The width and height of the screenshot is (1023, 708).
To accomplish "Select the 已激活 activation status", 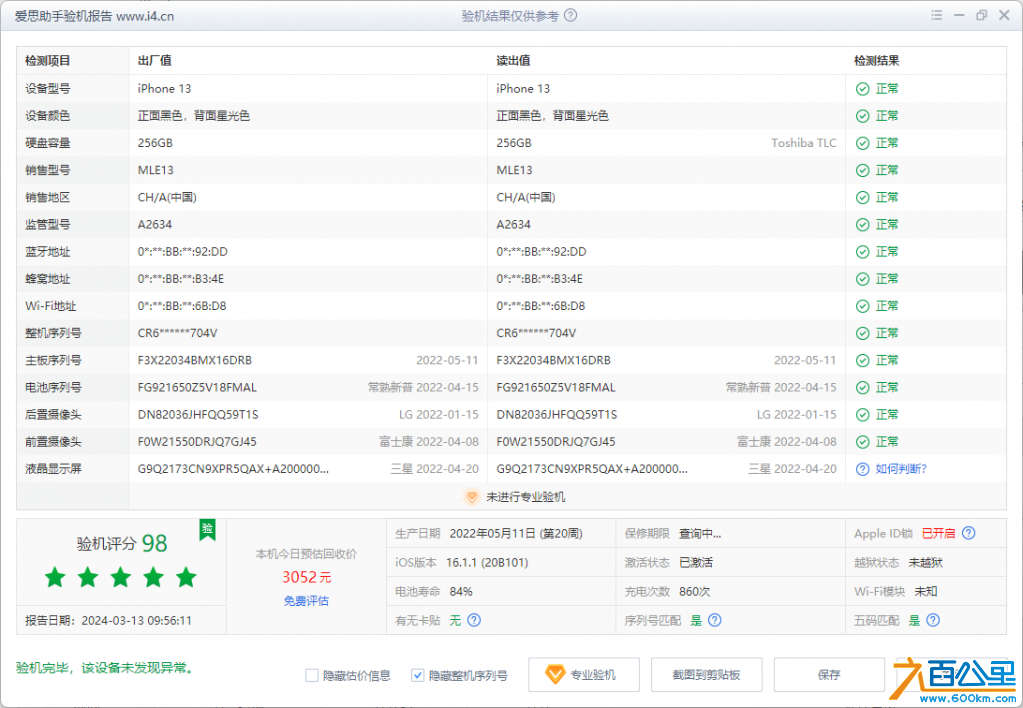I will (695, 562).
